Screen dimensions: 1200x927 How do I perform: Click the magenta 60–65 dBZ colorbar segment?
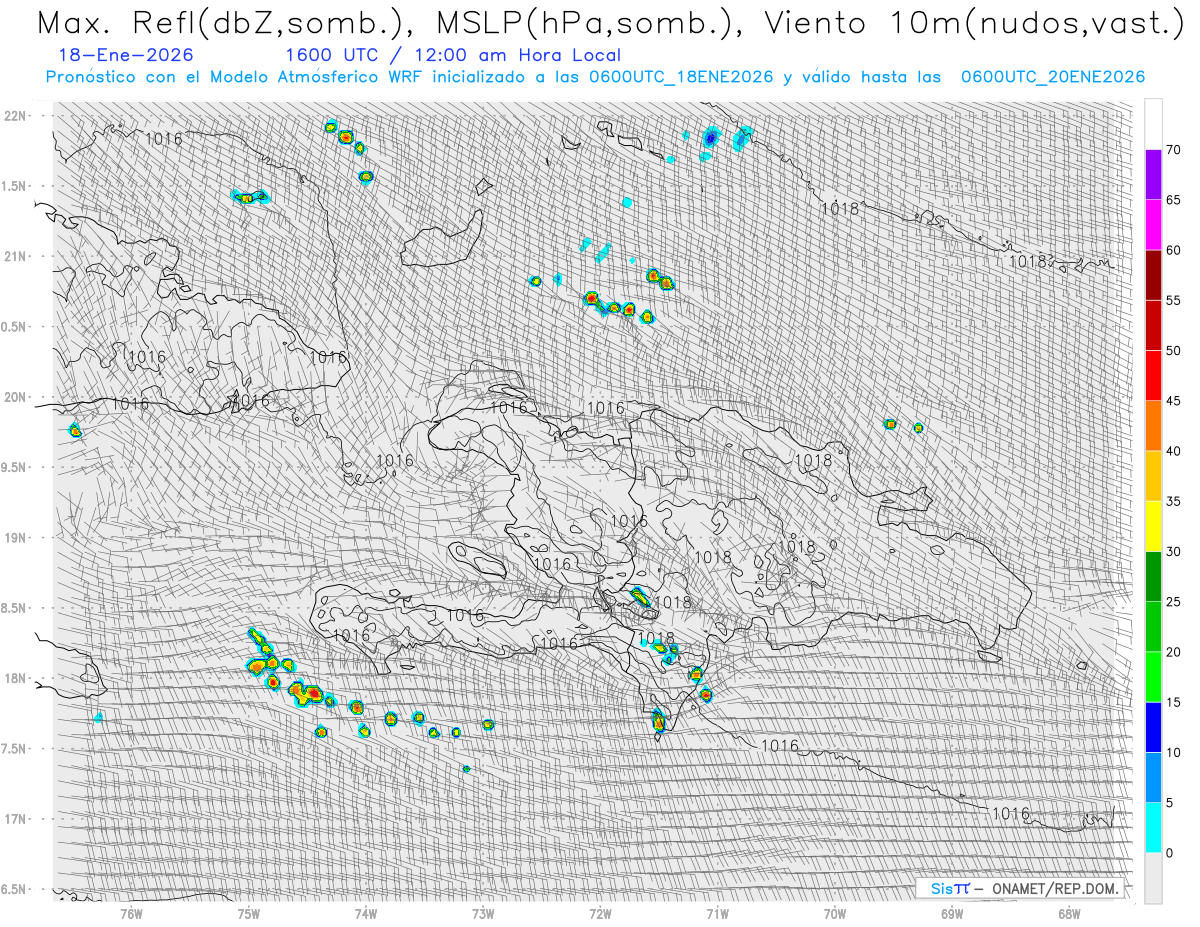[1153, 225]
